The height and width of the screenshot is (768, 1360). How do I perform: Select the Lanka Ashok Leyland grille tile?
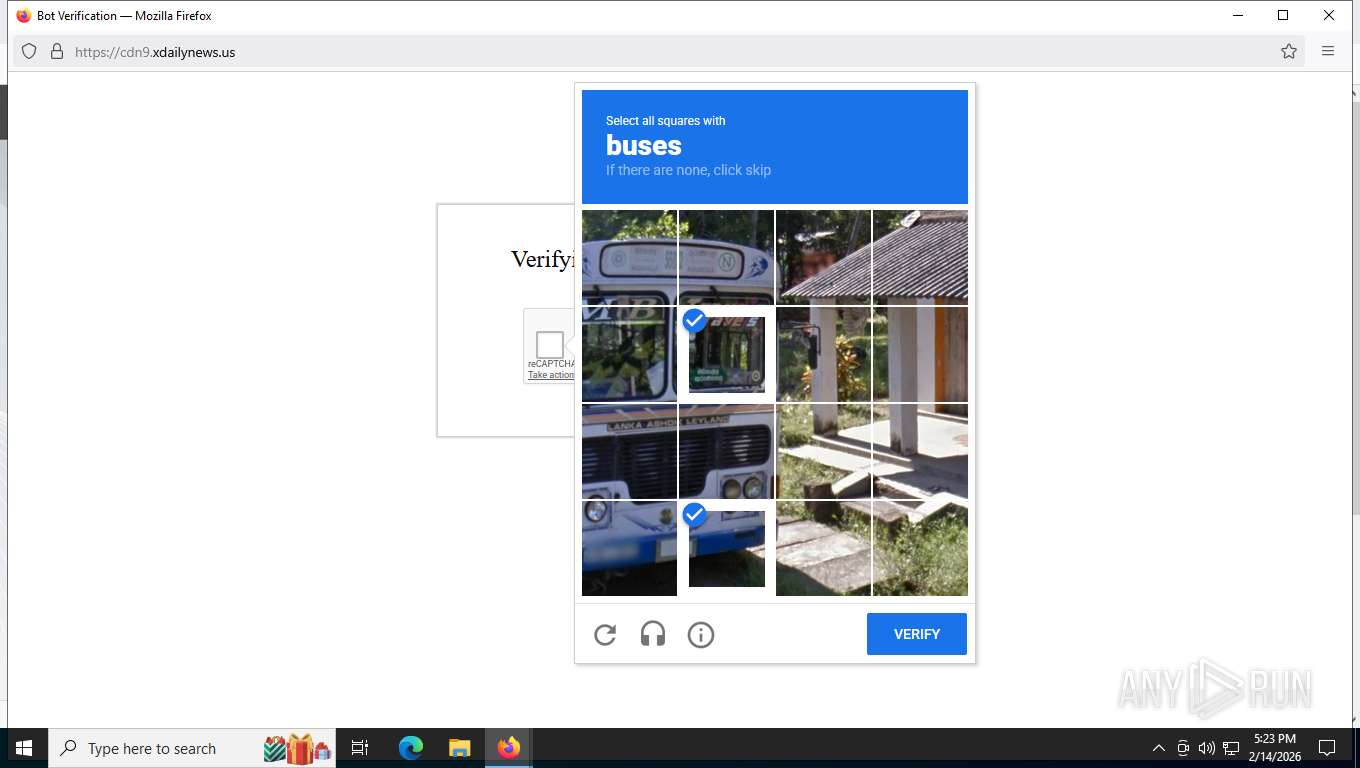[x=629, y=451]
